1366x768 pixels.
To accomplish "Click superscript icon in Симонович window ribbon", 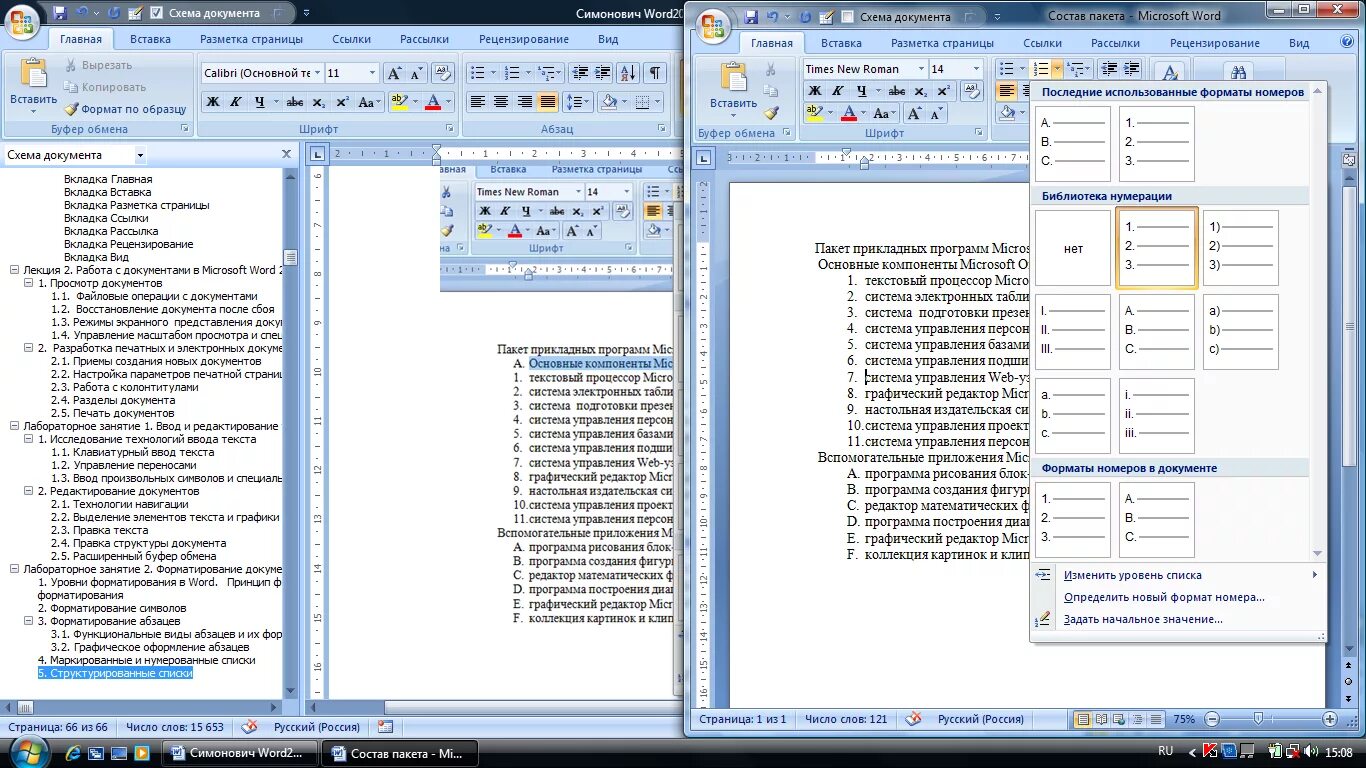I will pos(342,102).
